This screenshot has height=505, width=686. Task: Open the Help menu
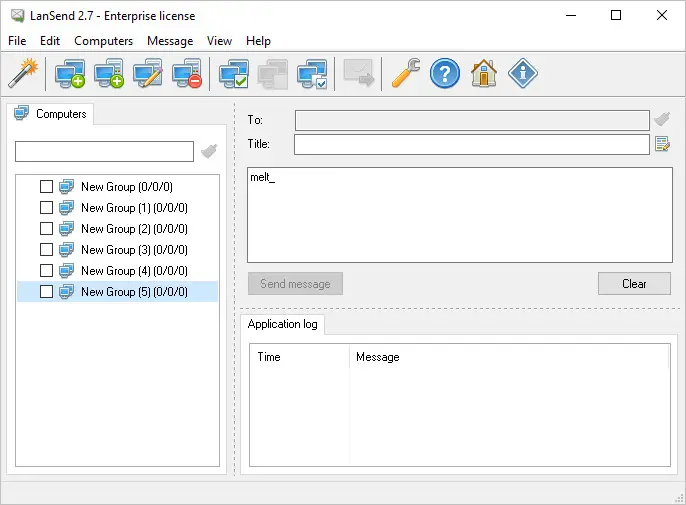(258, 41)
